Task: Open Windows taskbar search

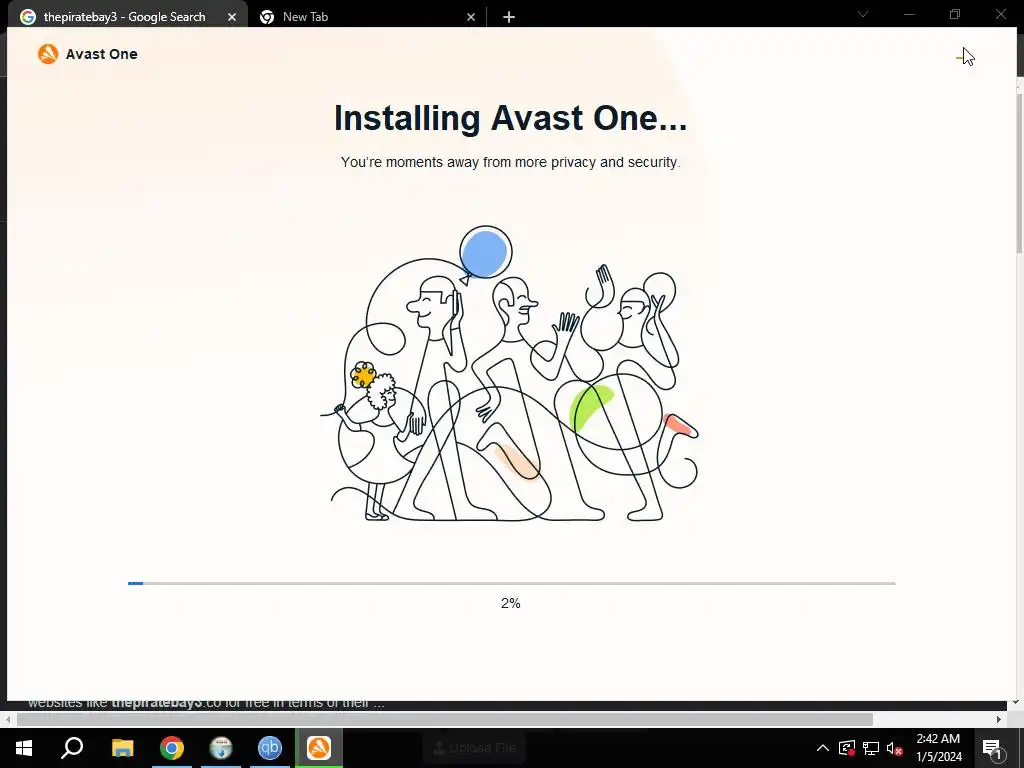Action: 72,748
